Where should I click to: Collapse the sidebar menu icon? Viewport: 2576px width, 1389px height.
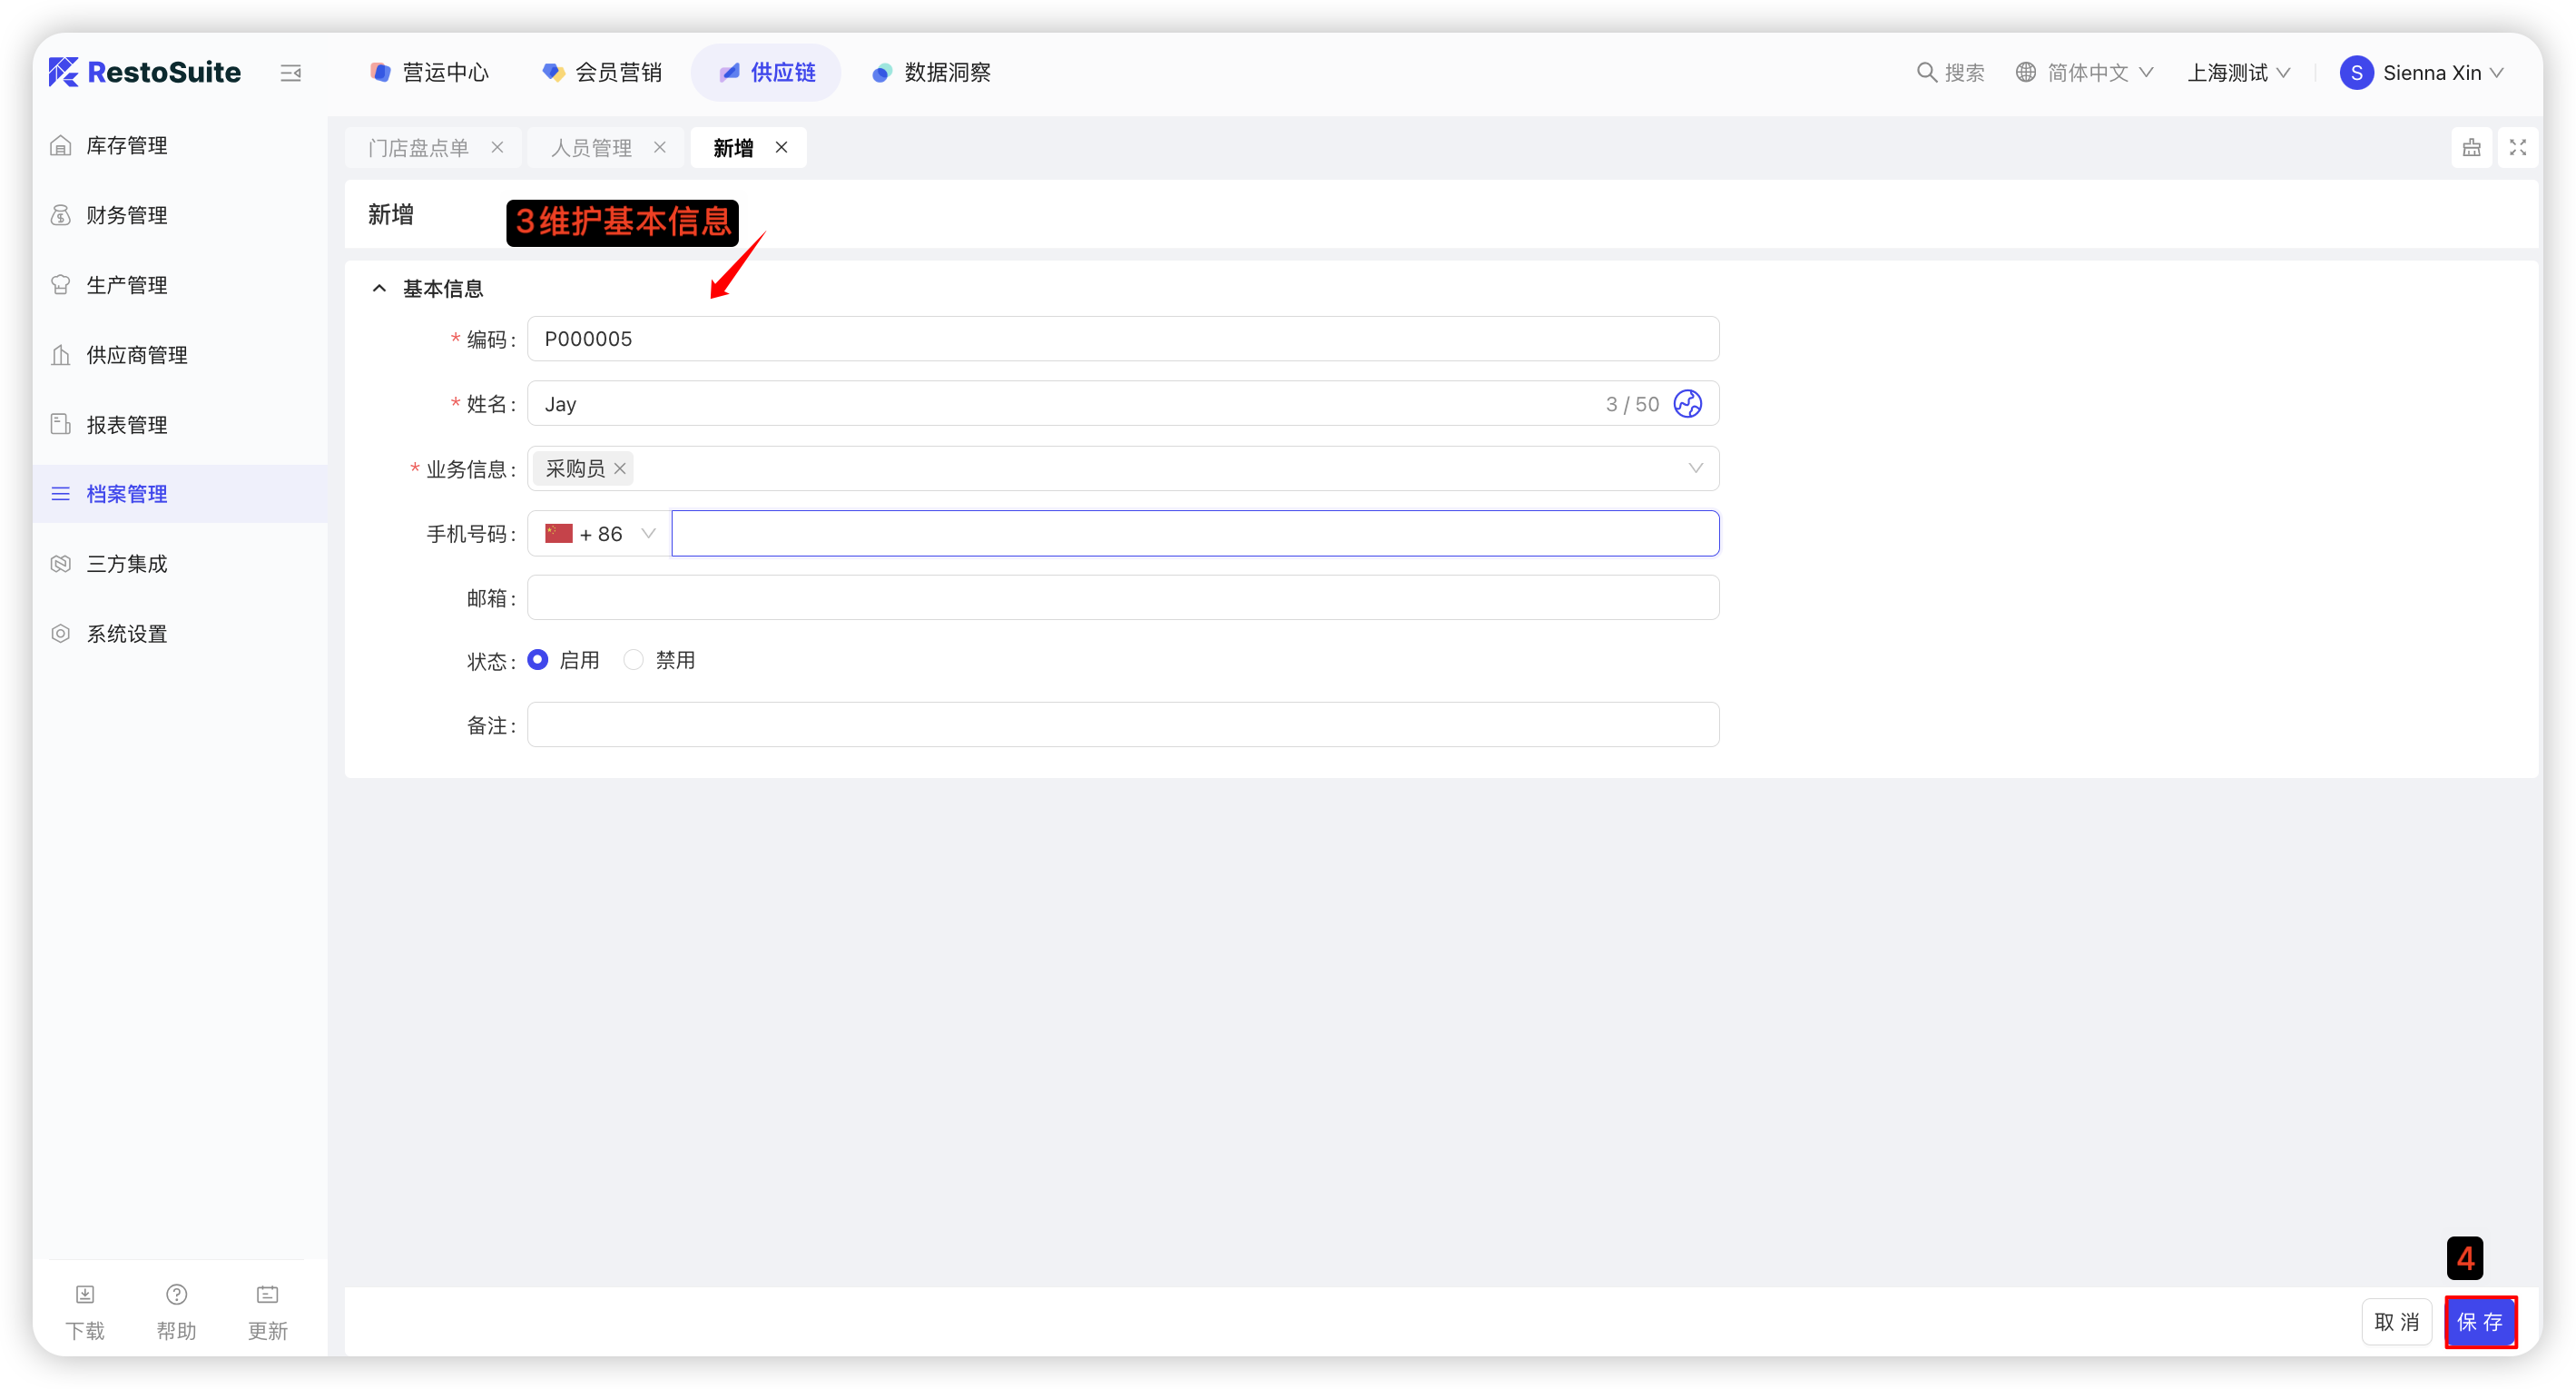coord(291,73)
